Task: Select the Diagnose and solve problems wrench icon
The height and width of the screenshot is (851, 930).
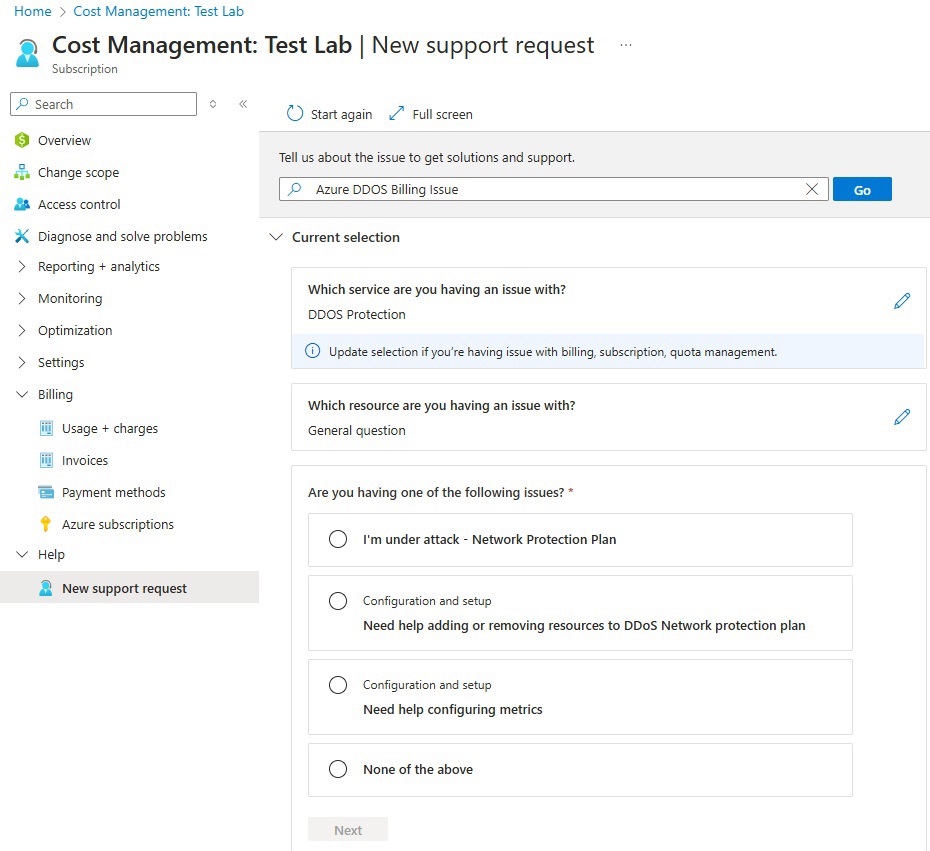Action: 21,236
